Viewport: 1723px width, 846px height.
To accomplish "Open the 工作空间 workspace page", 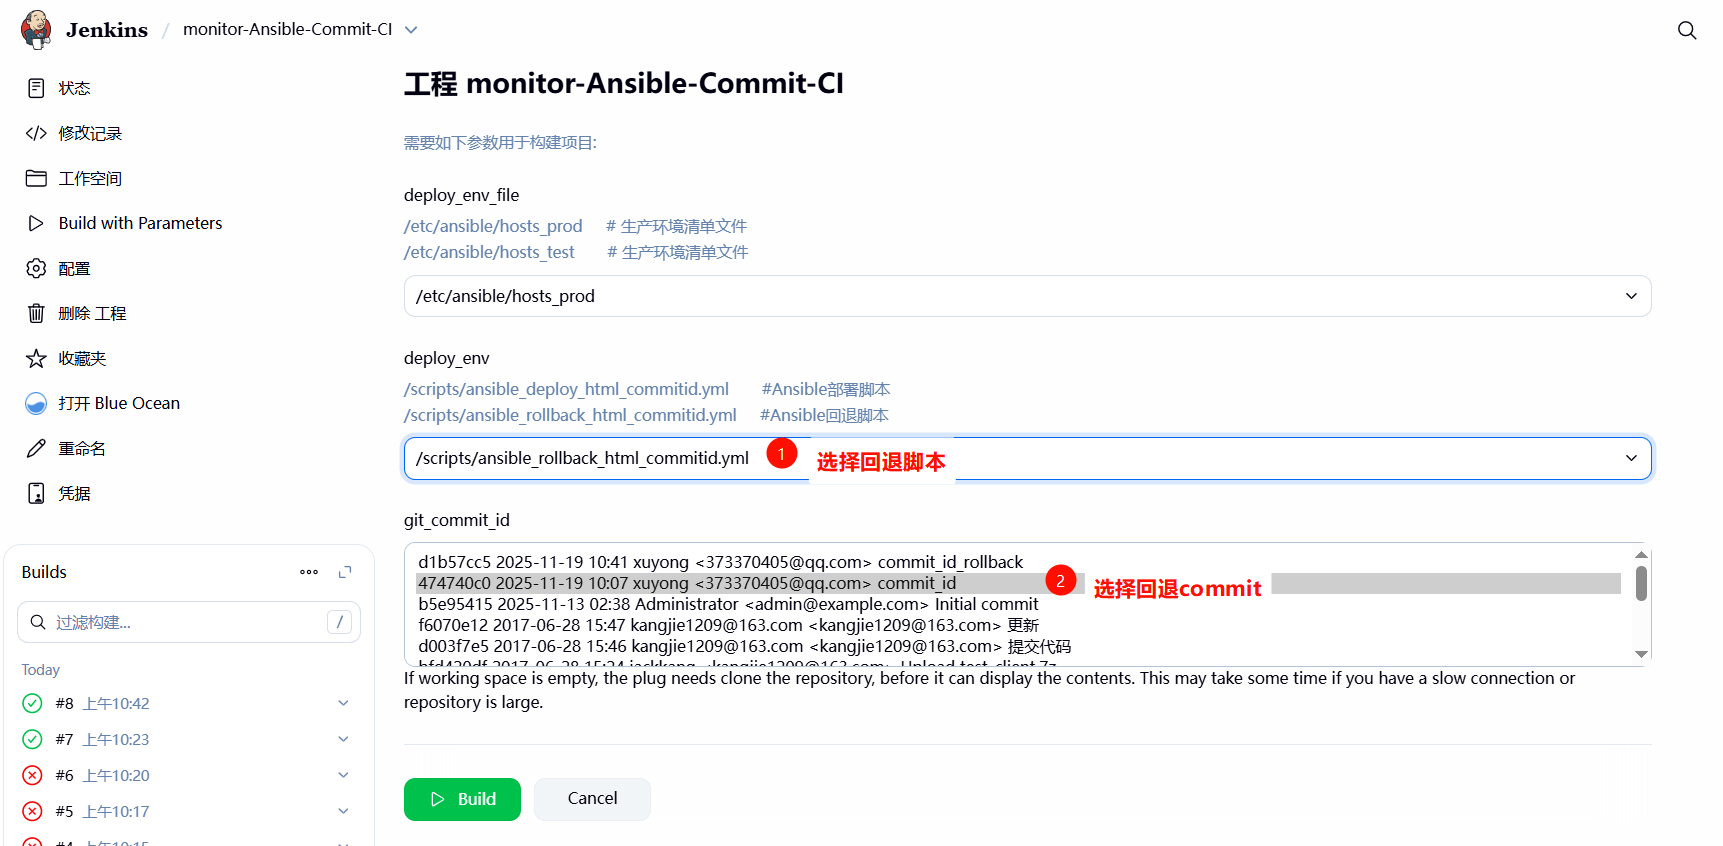I will click(89, 178).
